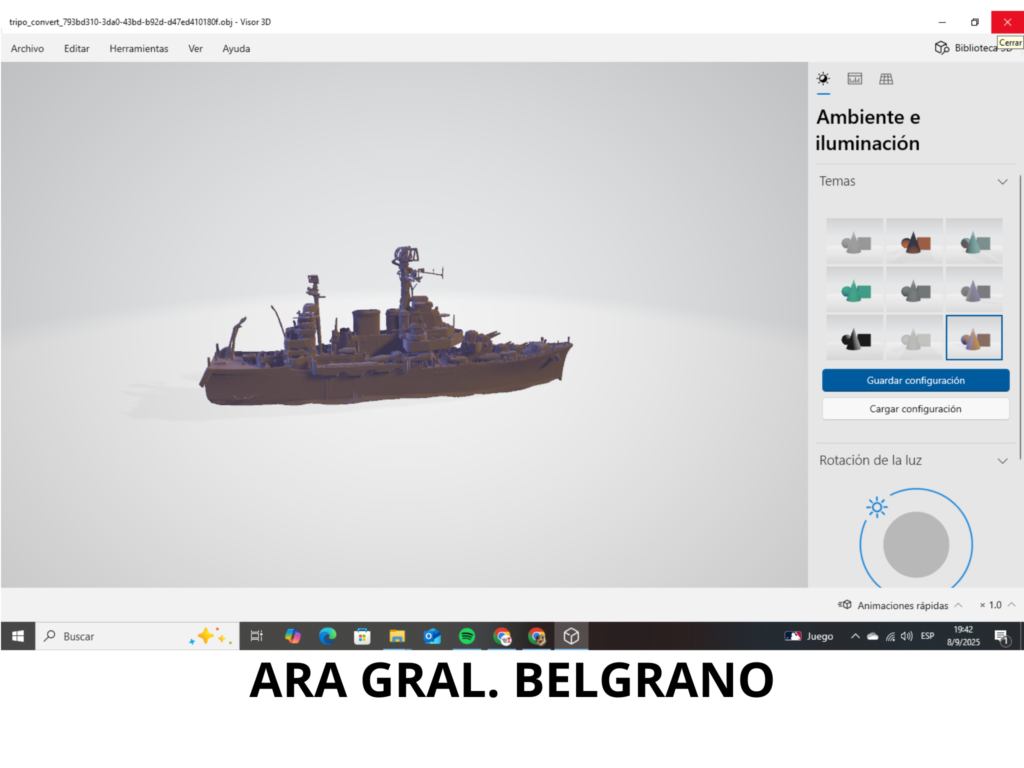Collapse the Rotación de la luz section
Viewport: 1024px width, 768px height.
click(x=1002, y=461)
